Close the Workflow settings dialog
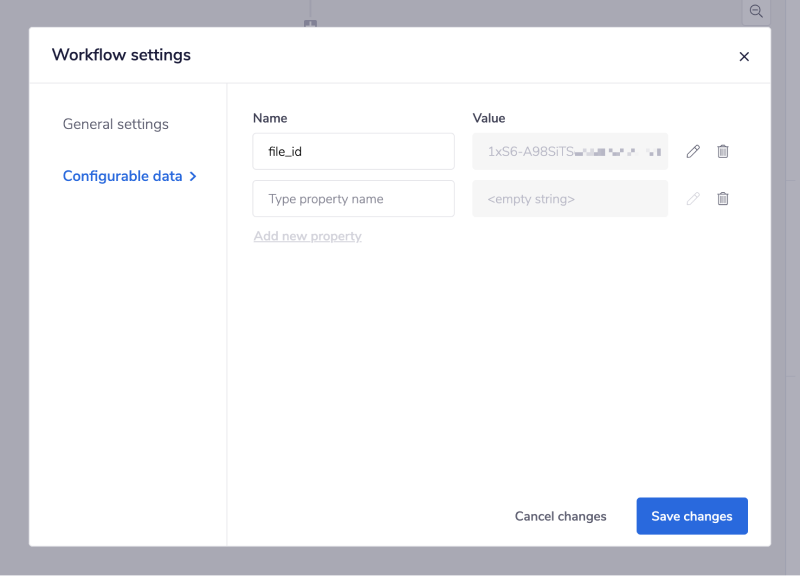 pyautogui.click(x=744, y=57)
